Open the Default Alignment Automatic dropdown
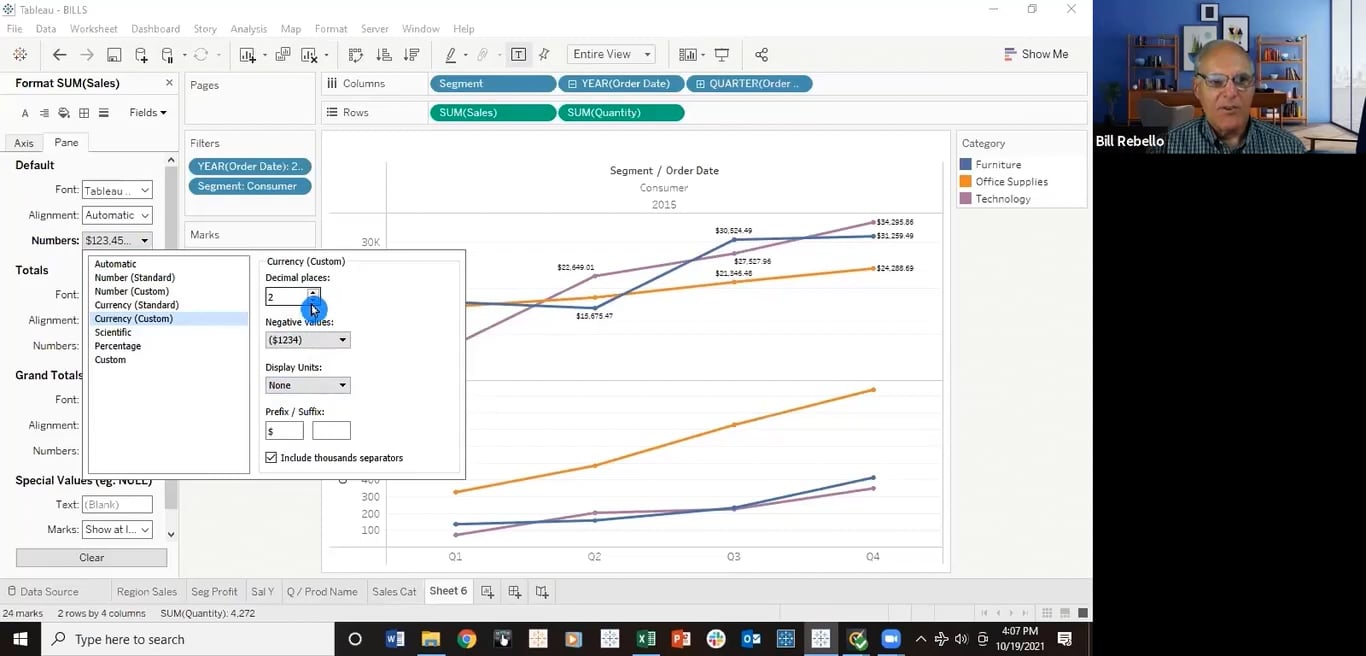 [x=117, y=215]
